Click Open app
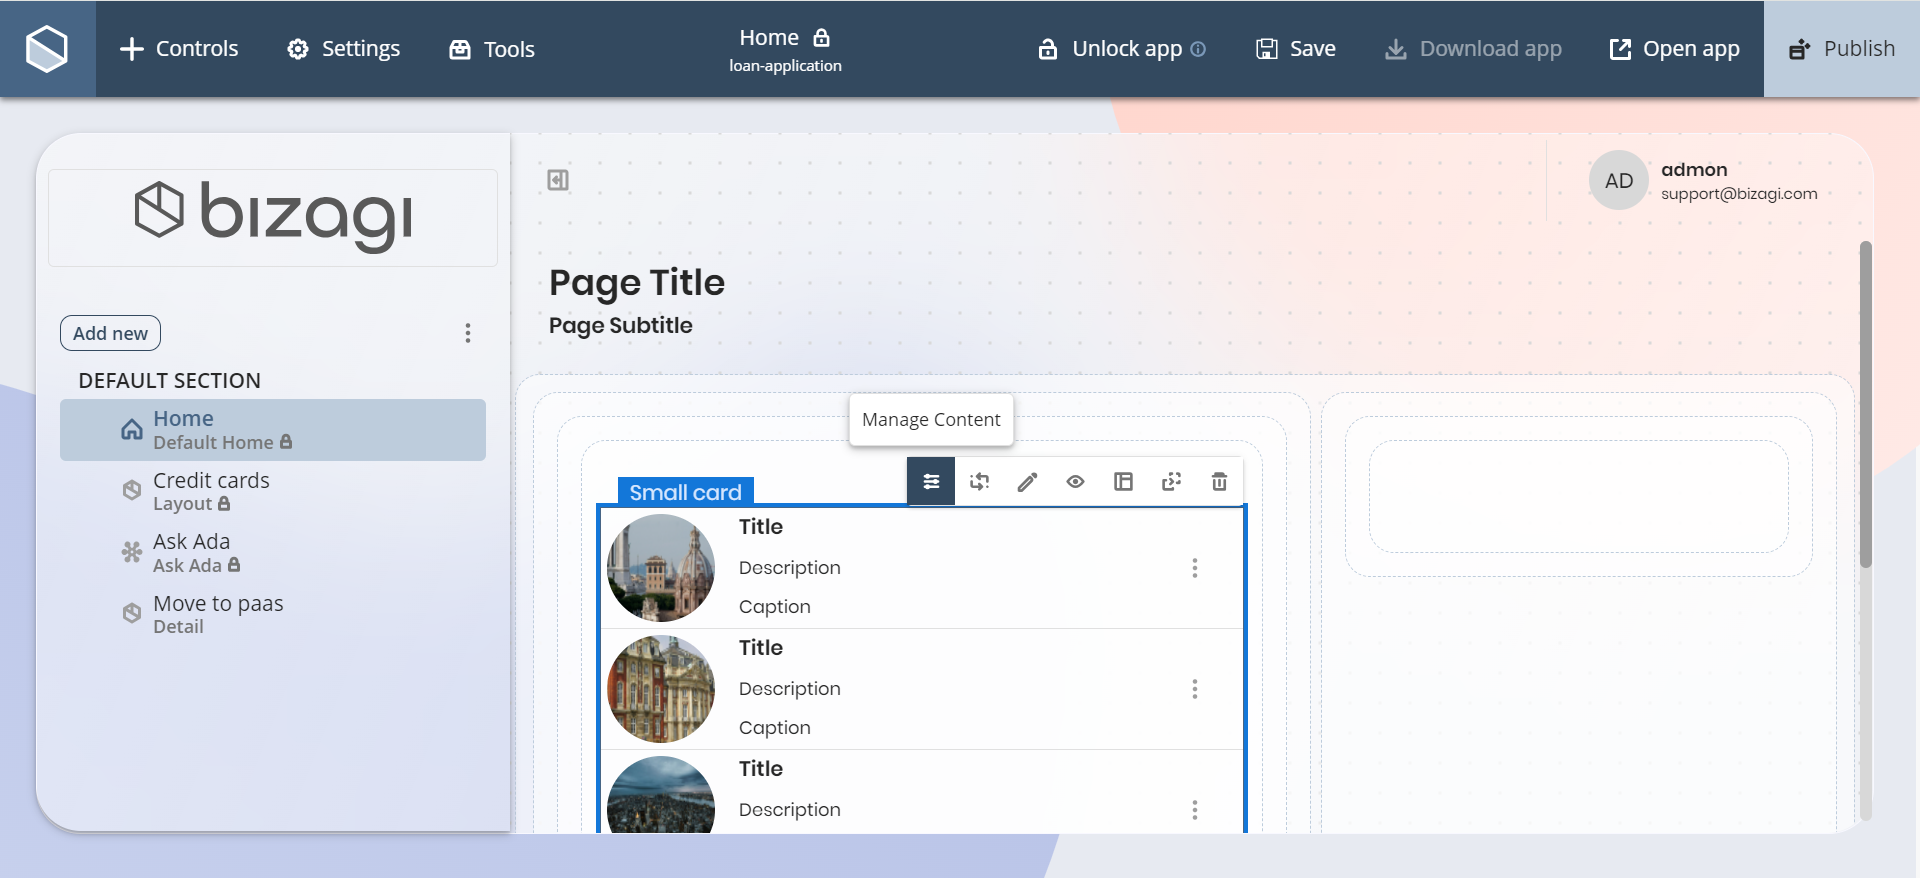The image size is (1920, 878). (1675, 49)
